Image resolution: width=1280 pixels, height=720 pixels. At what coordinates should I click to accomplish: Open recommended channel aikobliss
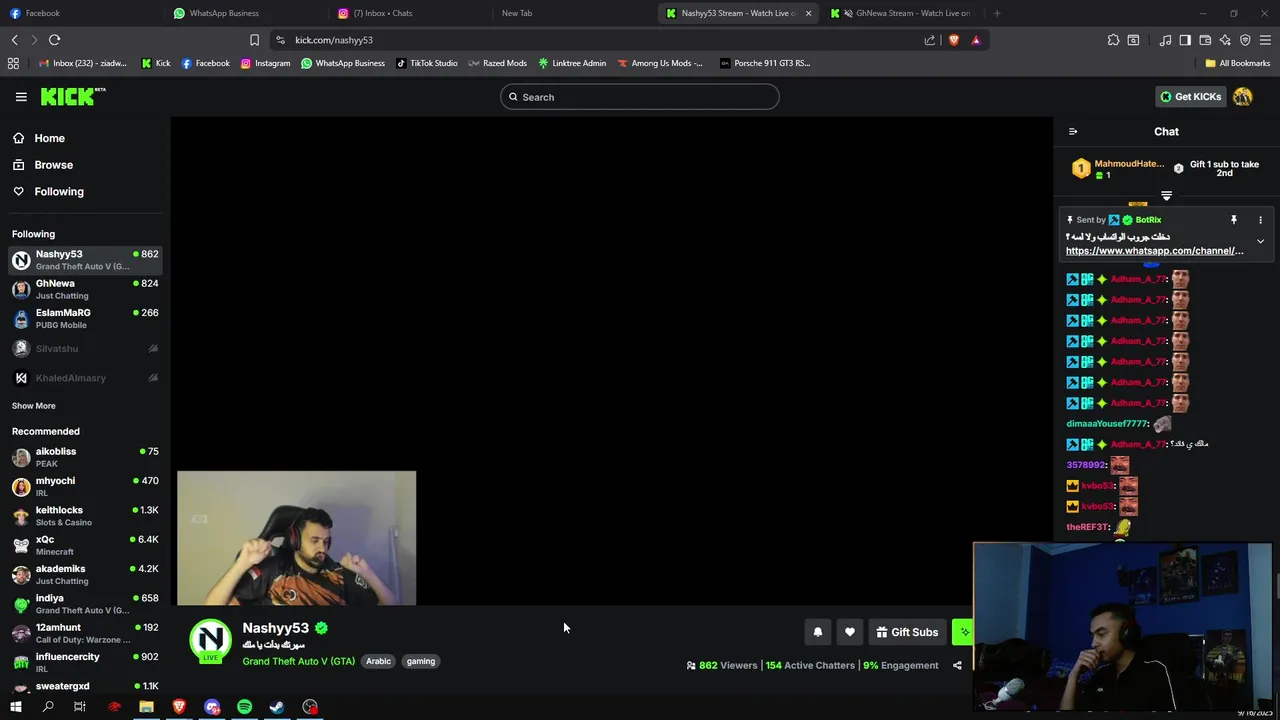[x=85, y=457]
